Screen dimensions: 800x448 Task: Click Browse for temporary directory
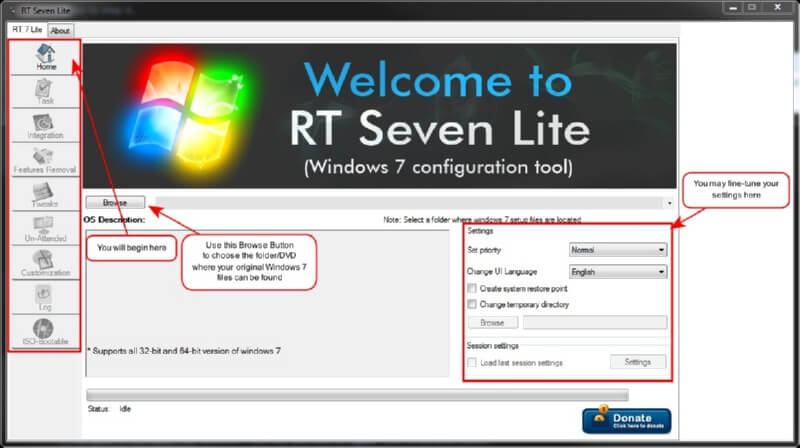pos(492,322)
